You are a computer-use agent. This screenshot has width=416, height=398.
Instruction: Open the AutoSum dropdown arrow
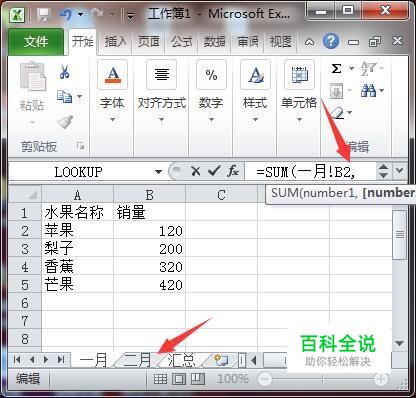(351, 69)
